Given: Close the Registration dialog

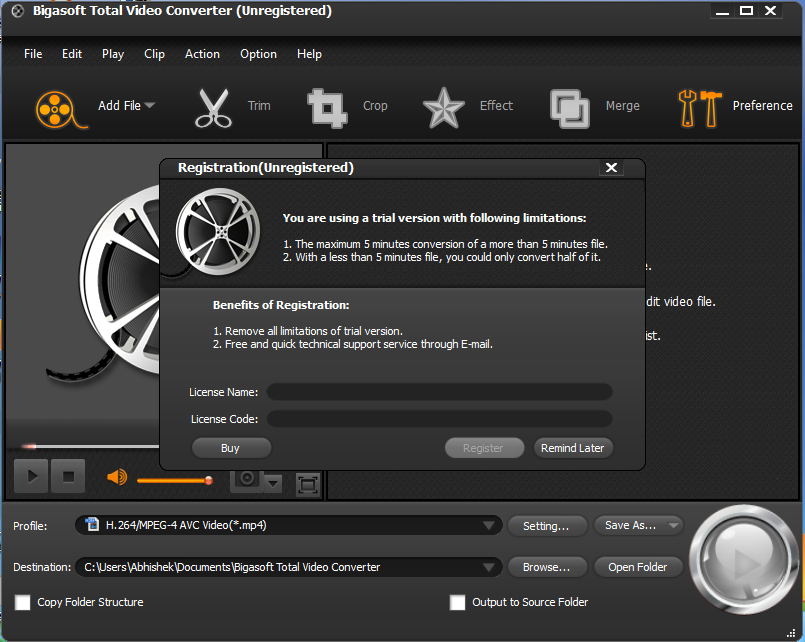Looking at the screenshot, I should coord(611,168).
